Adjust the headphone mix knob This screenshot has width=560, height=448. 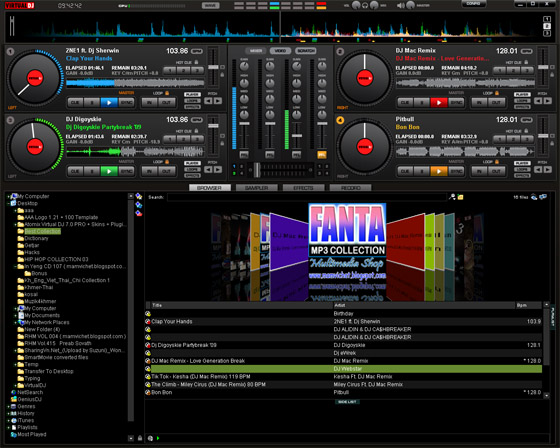click(x=374, y=5)
